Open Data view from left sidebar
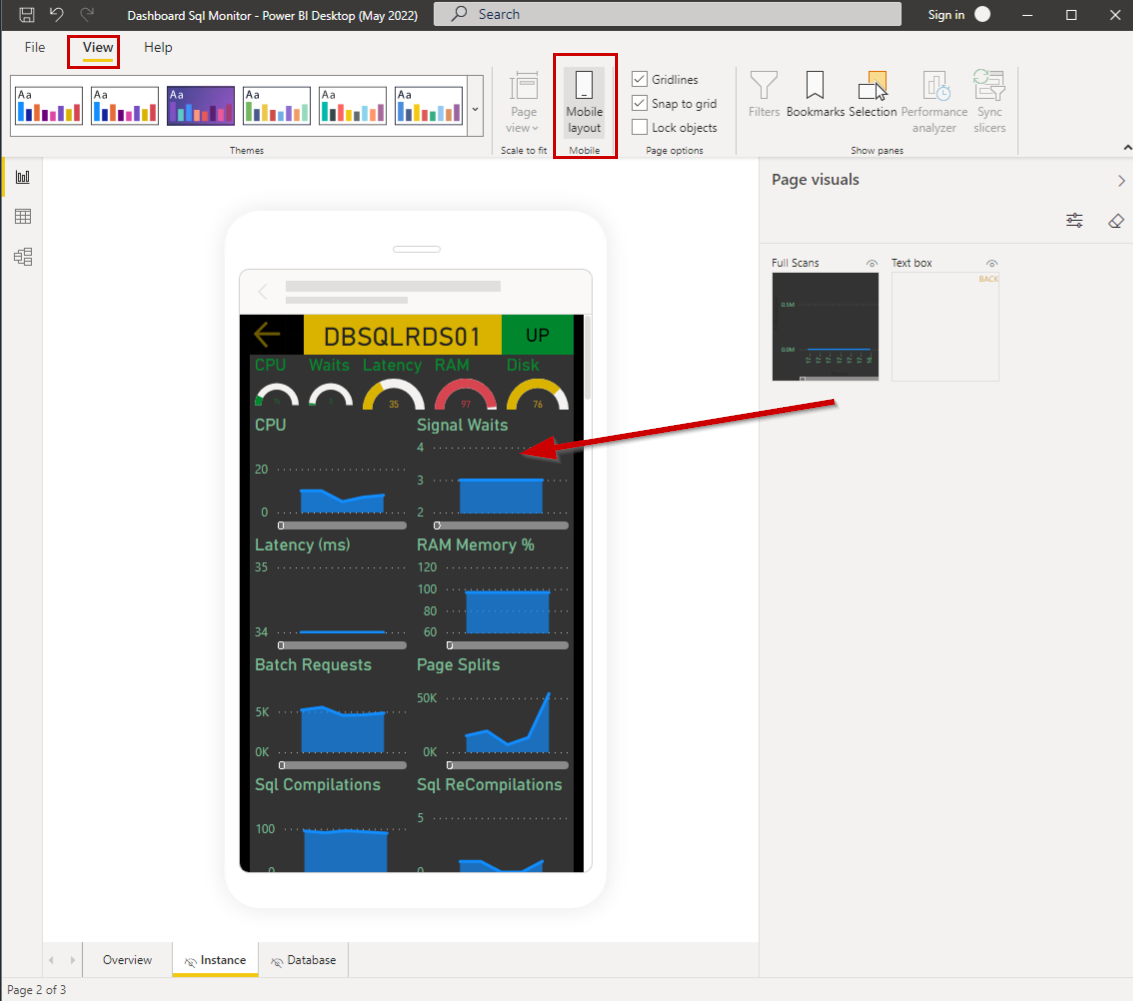This screenshot has width=1133, height=1001. [22, 216]
